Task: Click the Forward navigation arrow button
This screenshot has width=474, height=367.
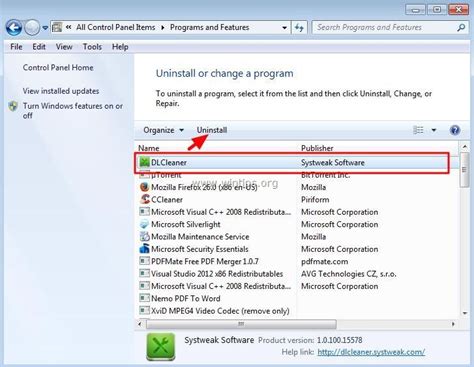Action: [32, 28]
